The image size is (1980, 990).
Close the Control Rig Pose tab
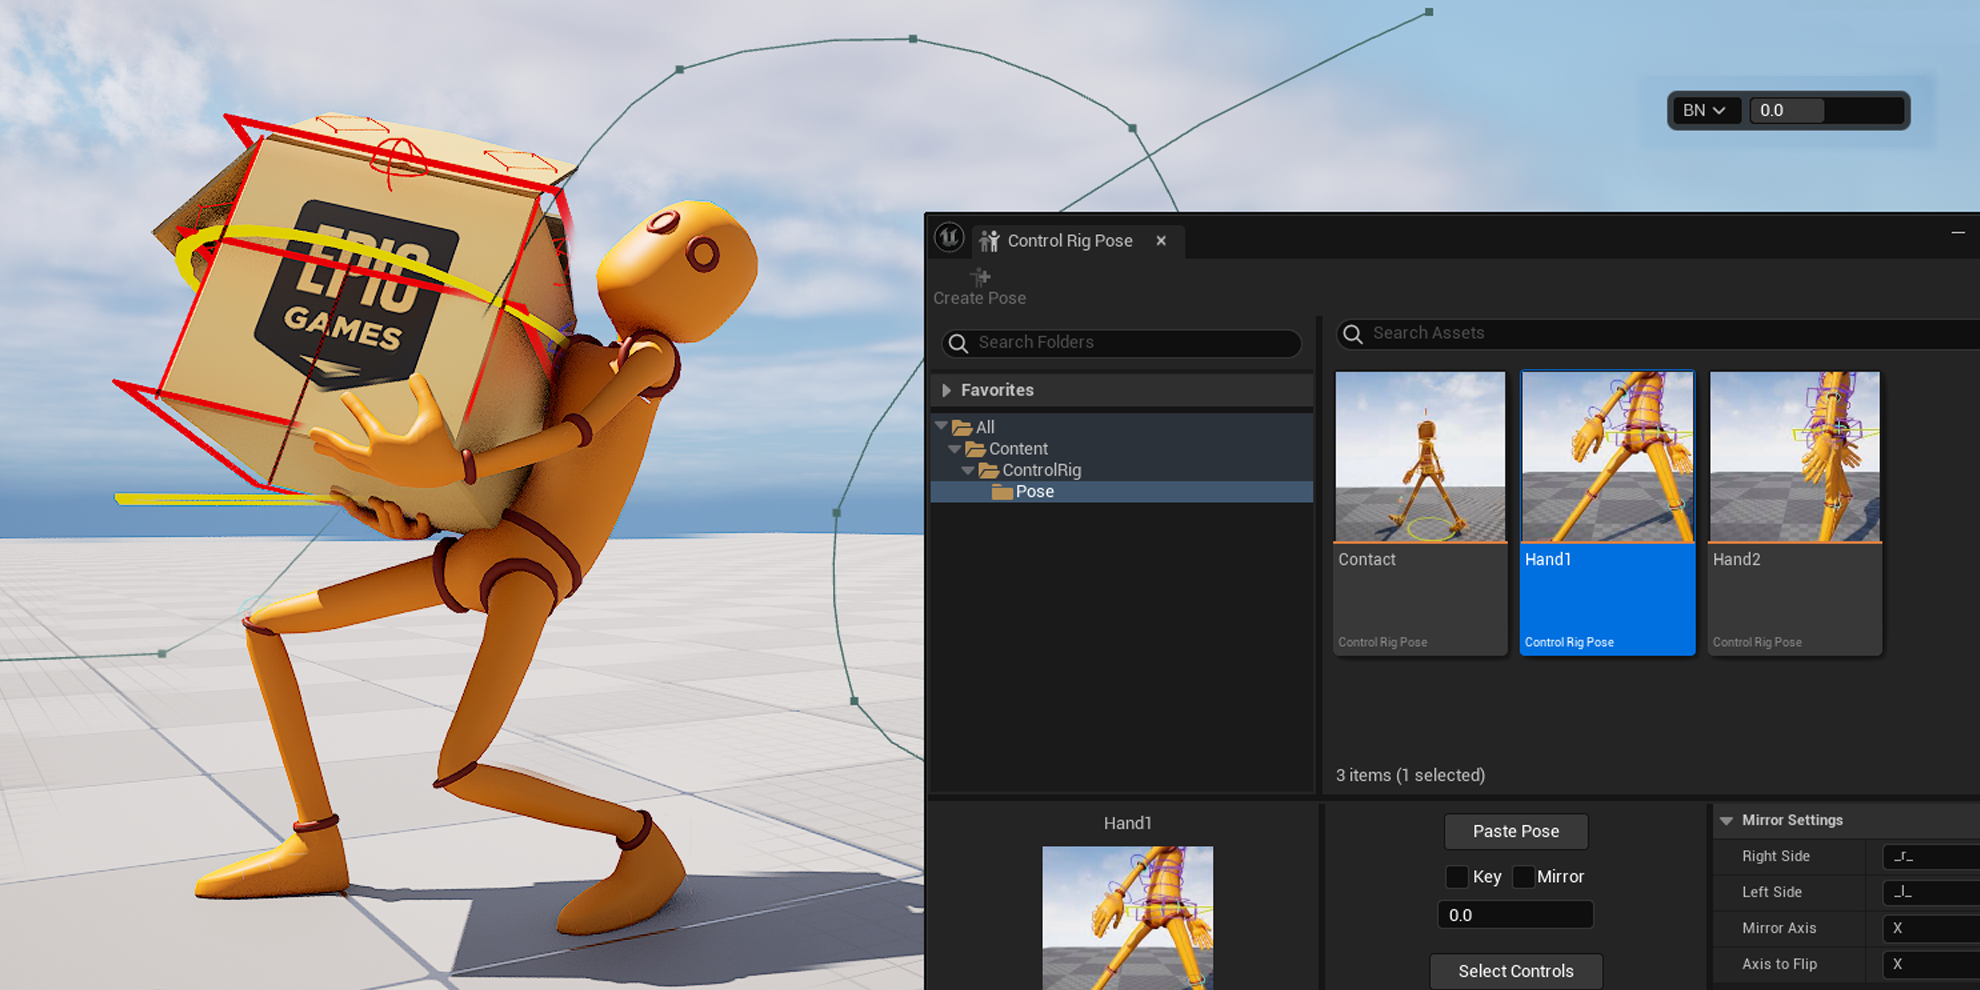(x=1161, y=241)
